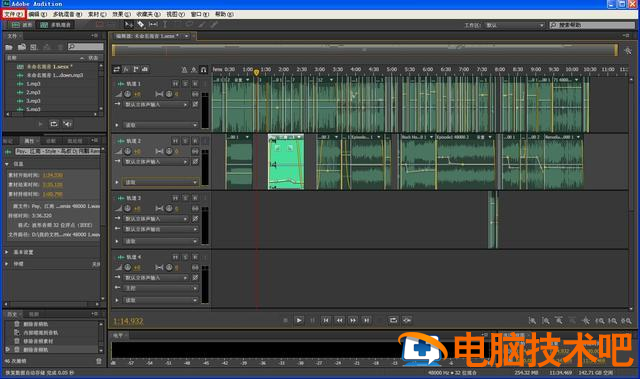Select the Time Selection tool

point(165,25)
